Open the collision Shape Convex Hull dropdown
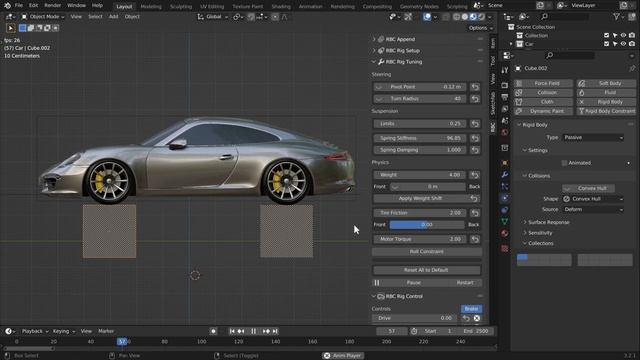The width and height of the screenshot is (640, 360). tap(593, 199)
